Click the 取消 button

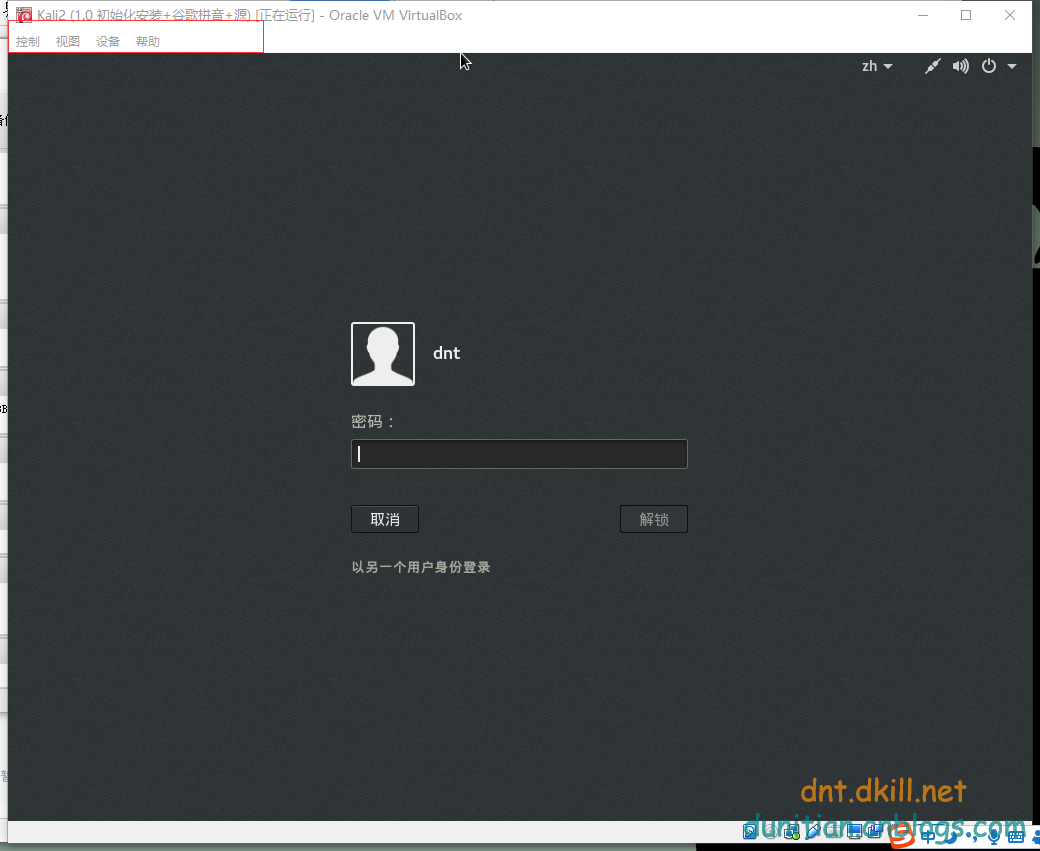pos(385,519)
